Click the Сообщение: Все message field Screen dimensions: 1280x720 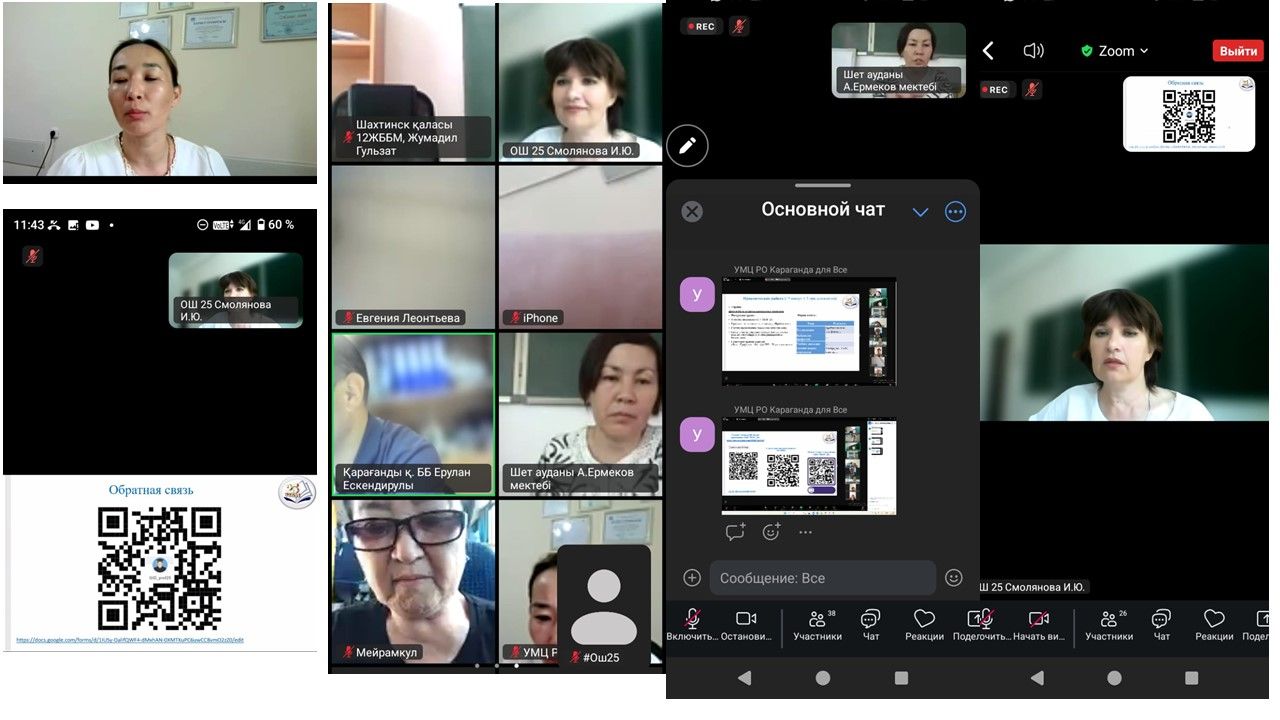click(822, 578)
